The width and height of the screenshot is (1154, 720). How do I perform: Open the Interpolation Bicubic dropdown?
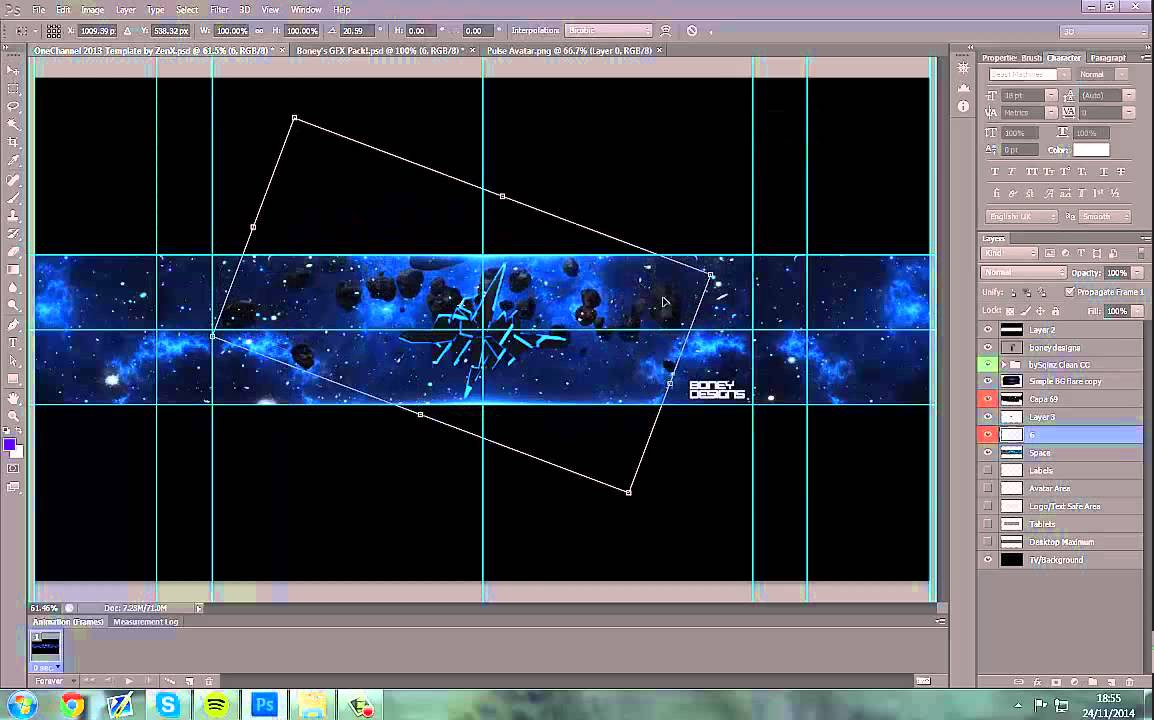(x=609, y=31)
